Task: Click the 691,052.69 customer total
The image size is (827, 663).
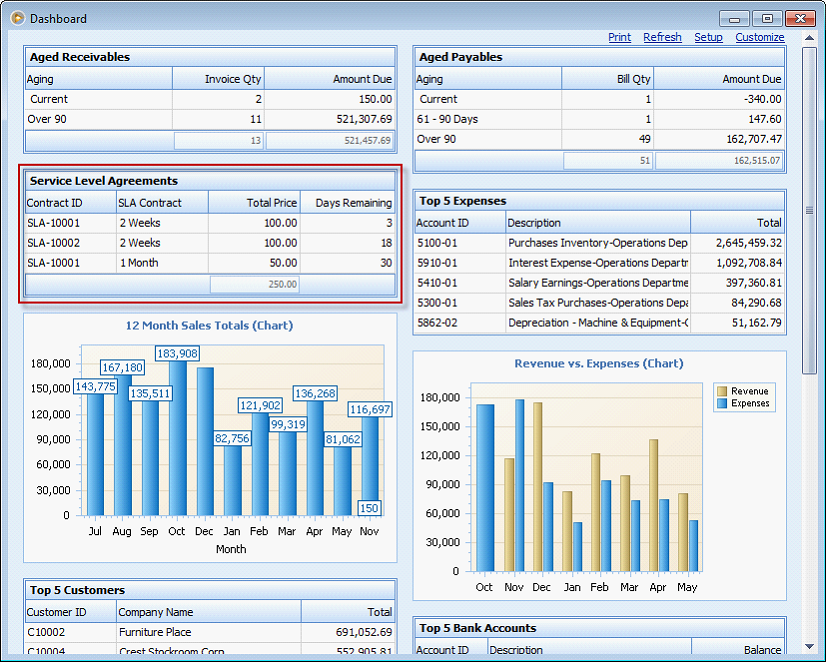Action: 364,632
